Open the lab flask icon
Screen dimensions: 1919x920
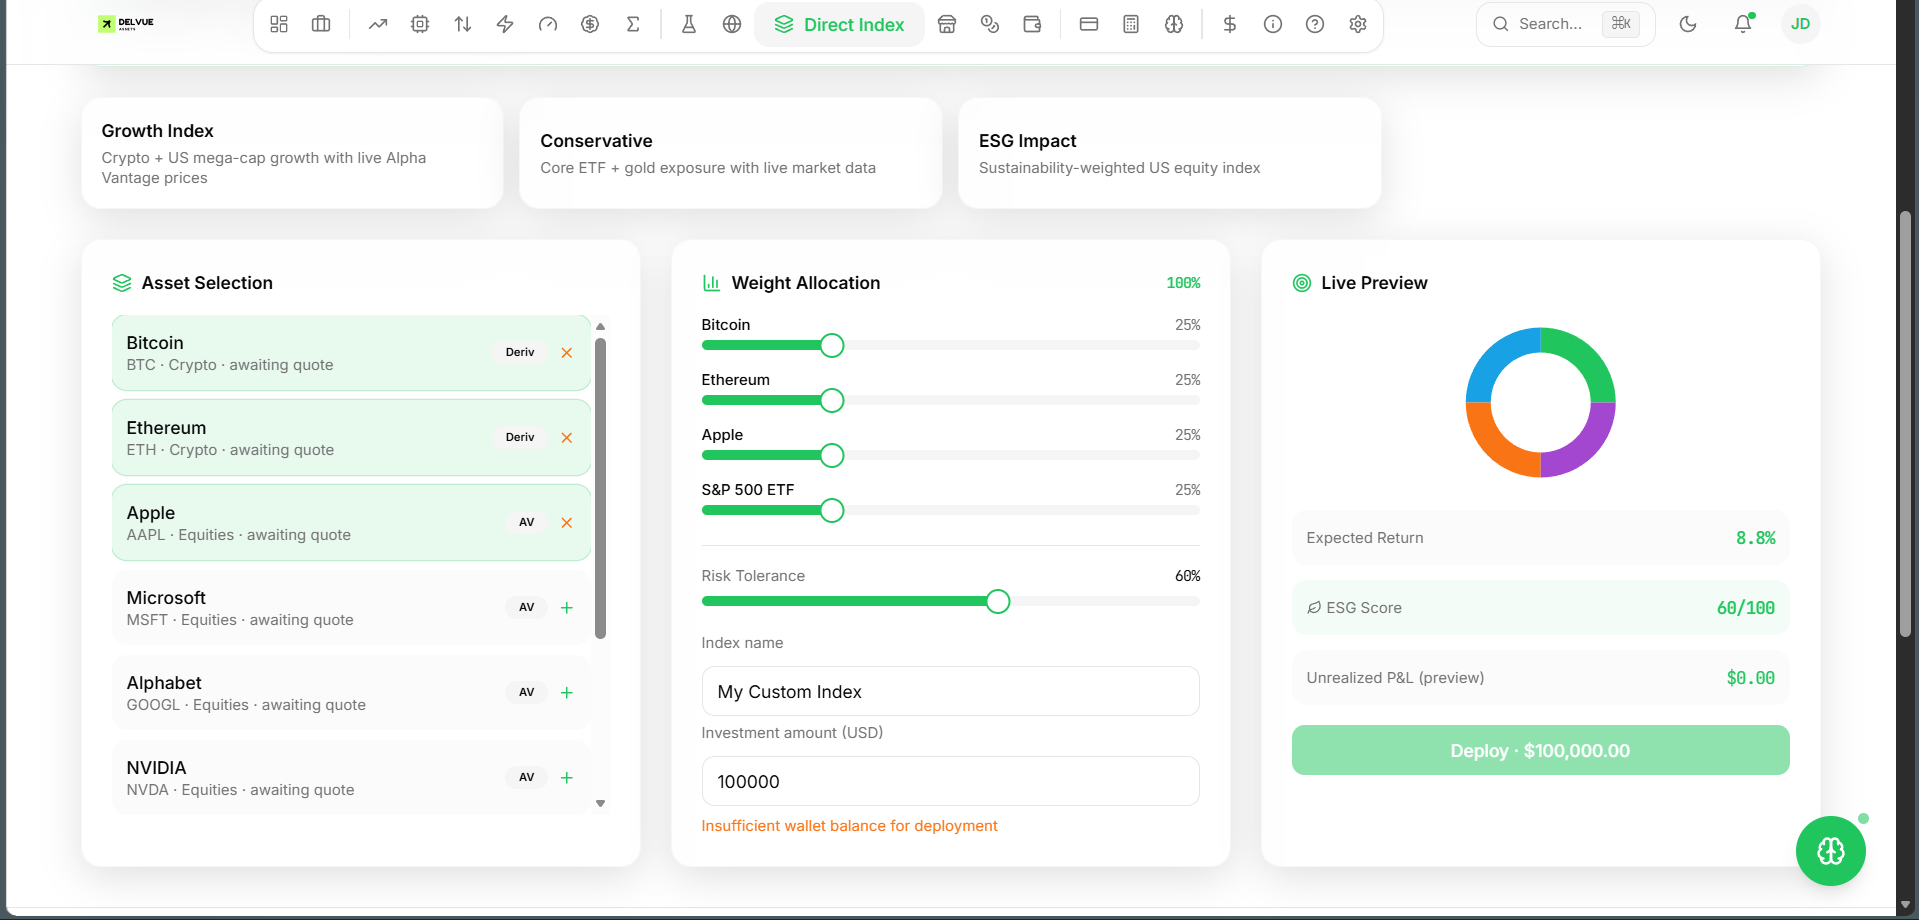click(x=689, y=24)
